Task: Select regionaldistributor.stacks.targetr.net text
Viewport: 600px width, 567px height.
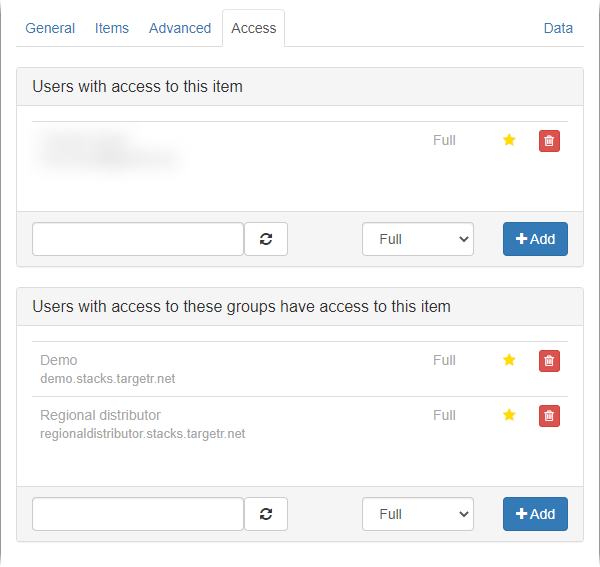Action: tap(142, 434)
